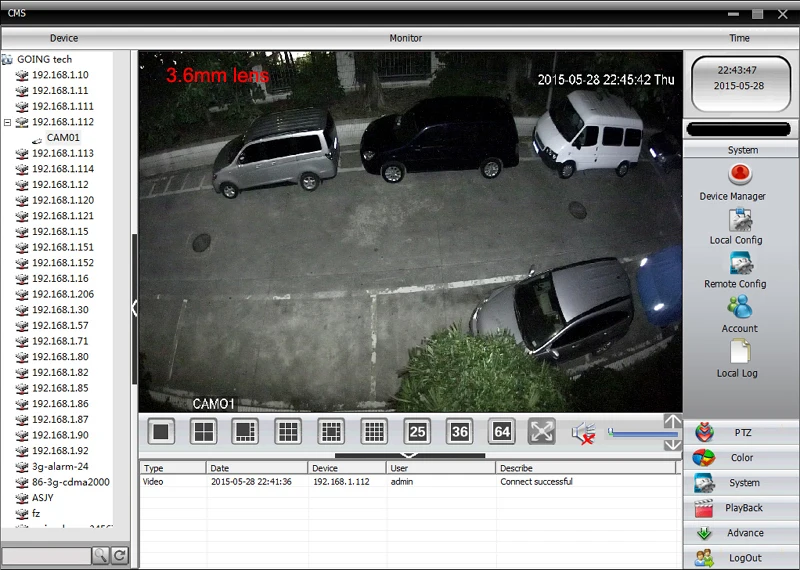The height and width of the screenshot is (570, 800).
Task: Select CAM01 in the device tree
Action: (x=62, y=138)
